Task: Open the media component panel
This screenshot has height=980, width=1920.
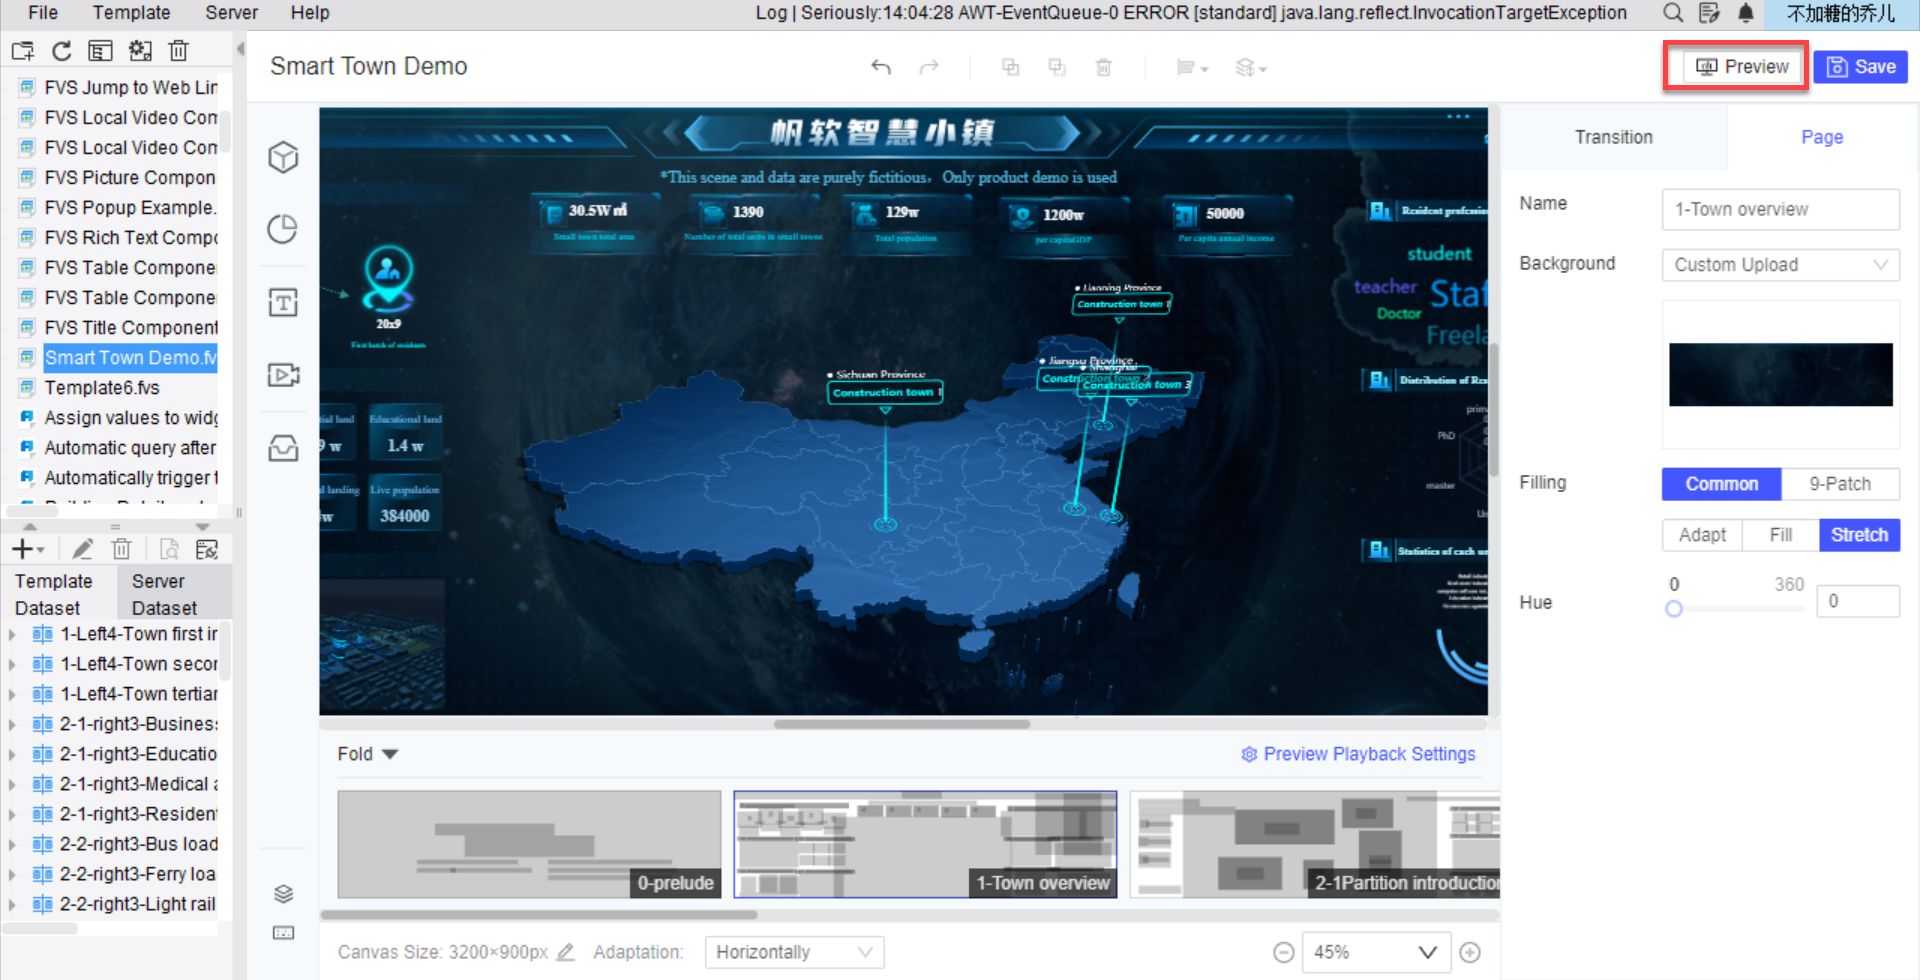Action: point(283,374)
